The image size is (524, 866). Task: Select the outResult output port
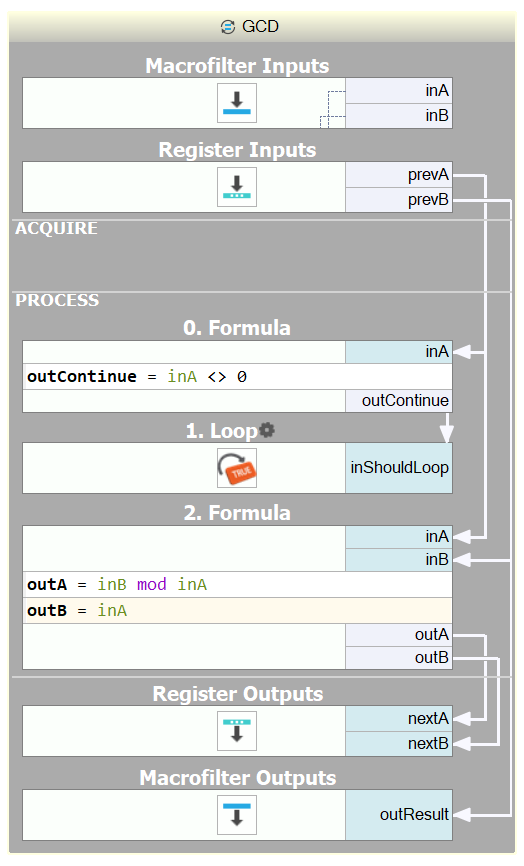pos(399,815)
